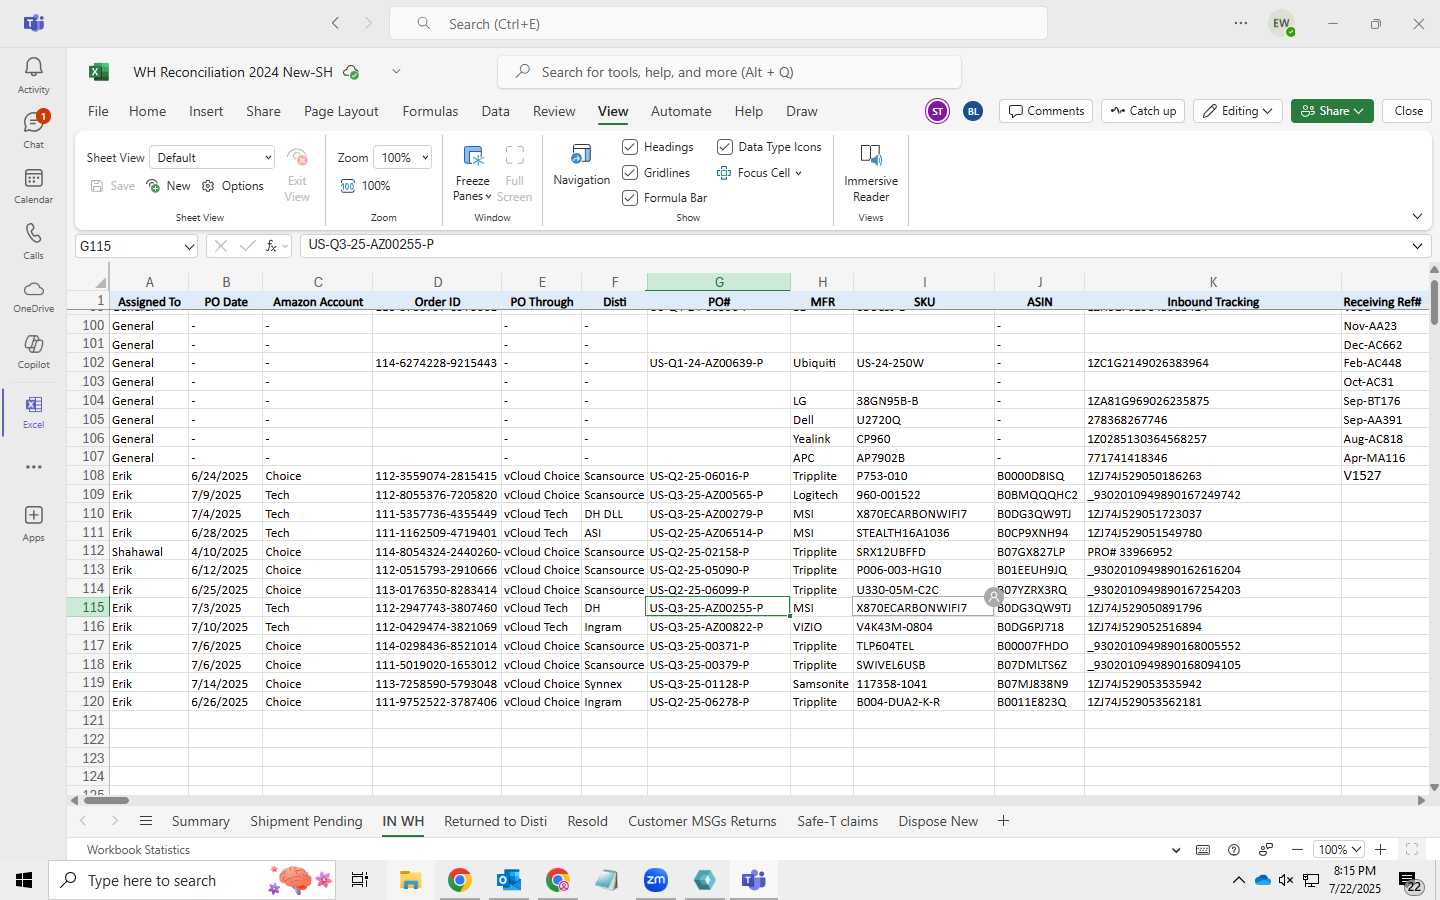Open Apps in Teams sidebar

click(x=33, y=523)
